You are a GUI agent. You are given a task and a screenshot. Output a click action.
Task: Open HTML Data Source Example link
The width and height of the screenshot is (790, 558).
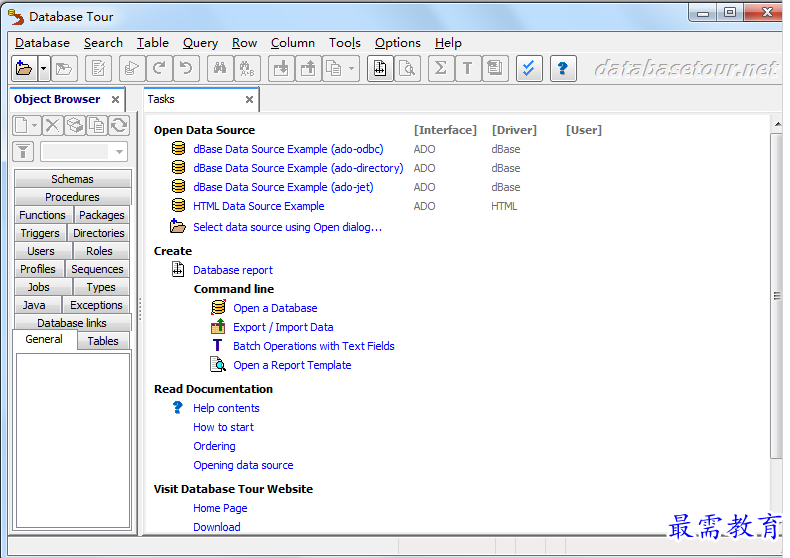pyautogui.click(x=259, y=206)
